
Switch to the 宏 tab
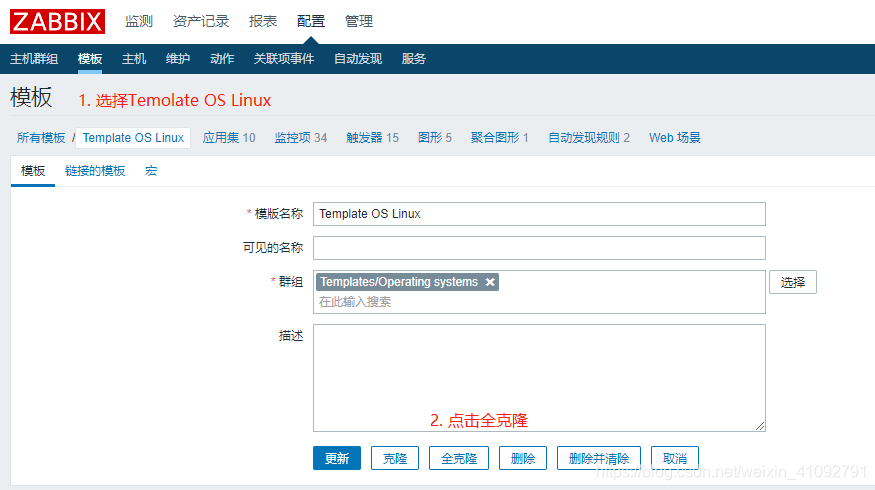point(151,171)
